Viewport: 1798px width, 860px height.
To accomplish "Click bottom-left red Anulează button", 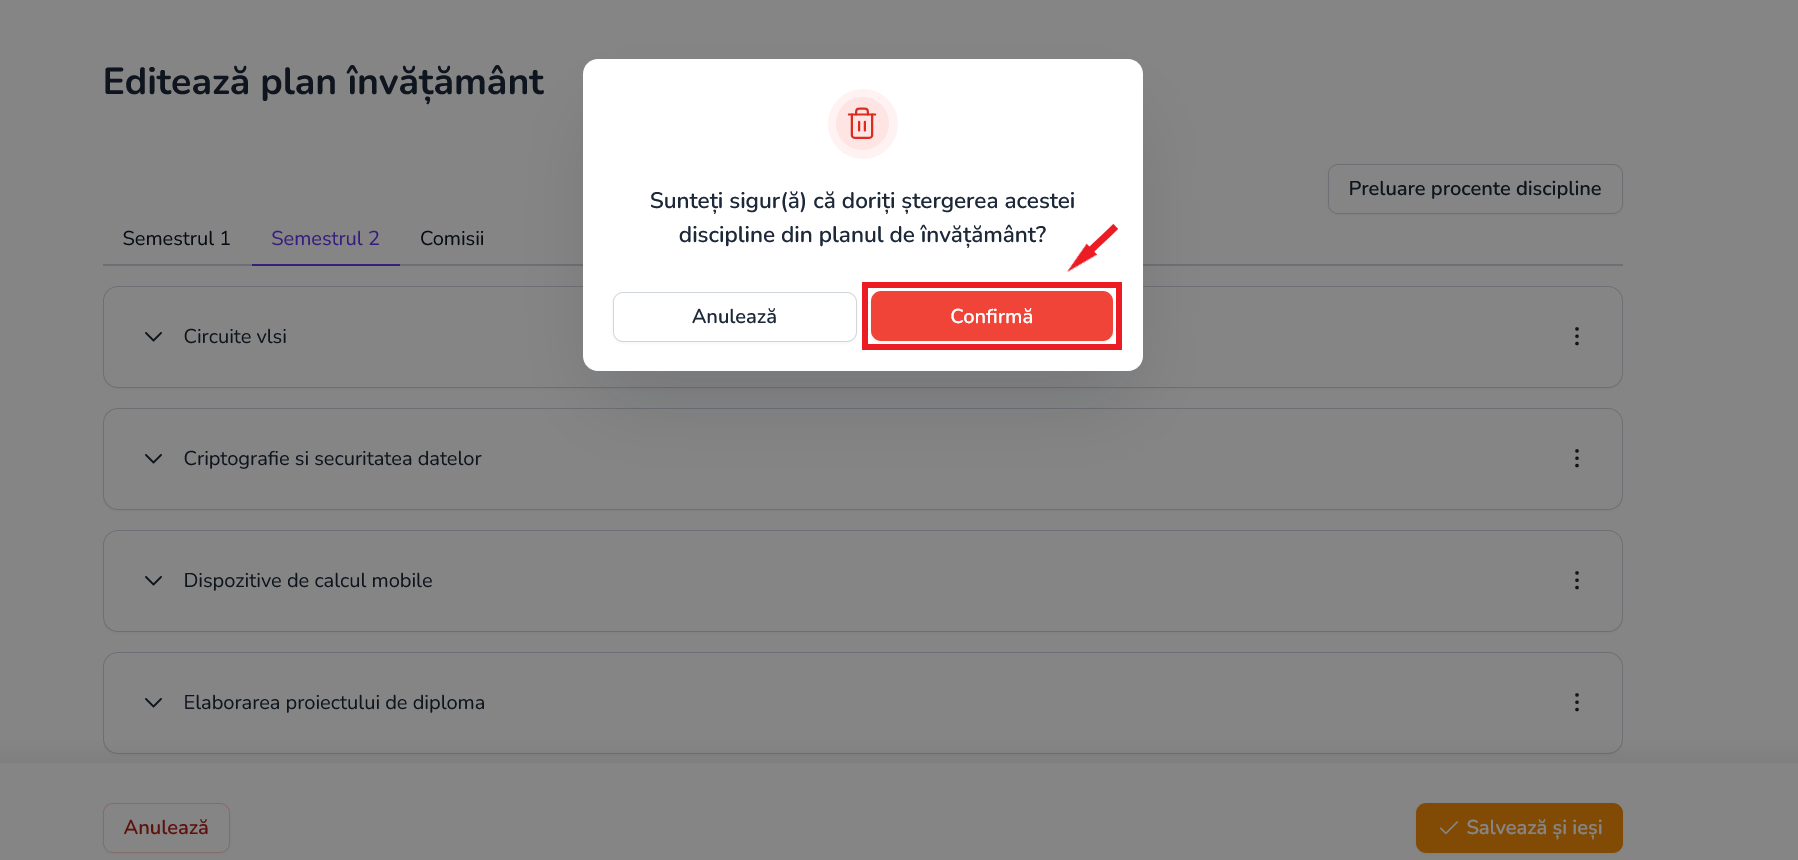I will (166, 828).
